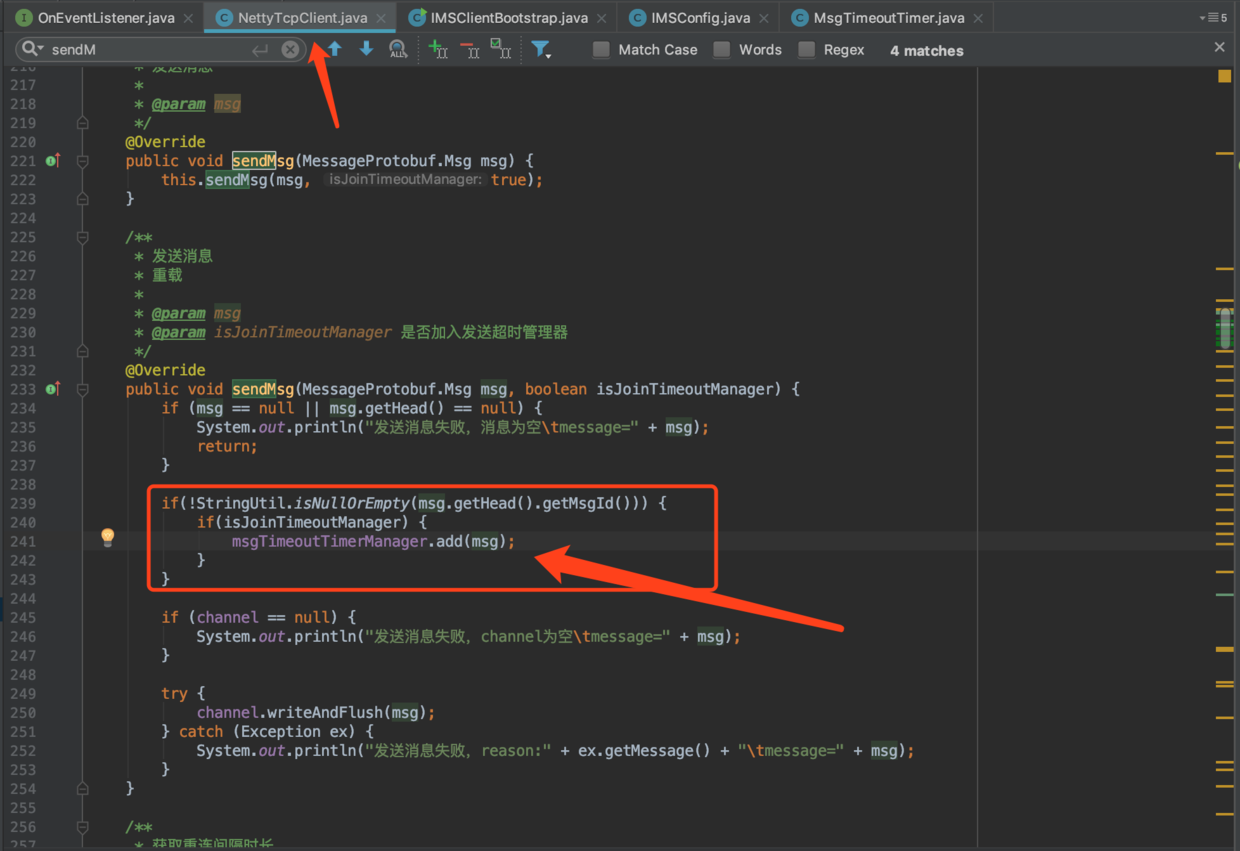Open the MsgTimeoutTimer.java tab
This screenshot has height=851, width=1240.
(x=878, y=17)
